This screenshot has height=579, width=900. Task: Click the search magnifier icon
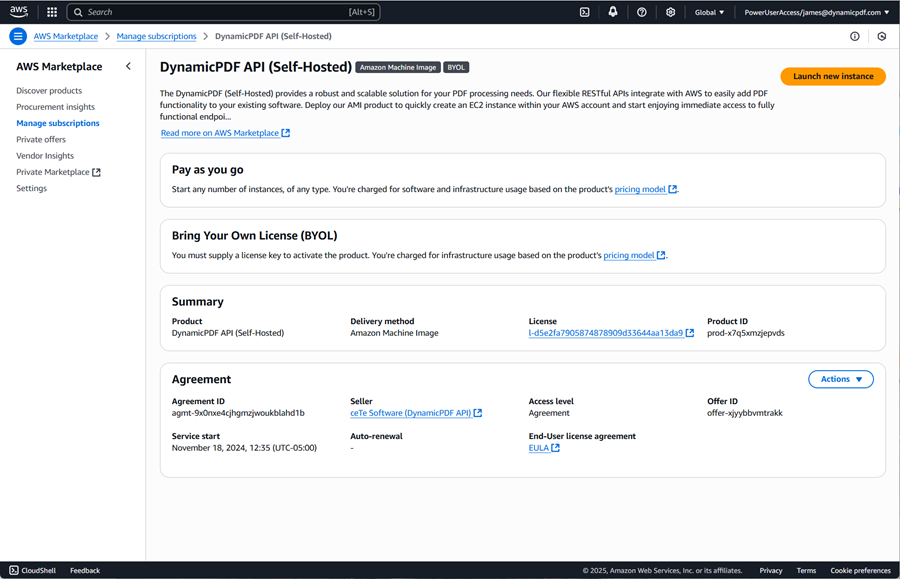(78, 12)
